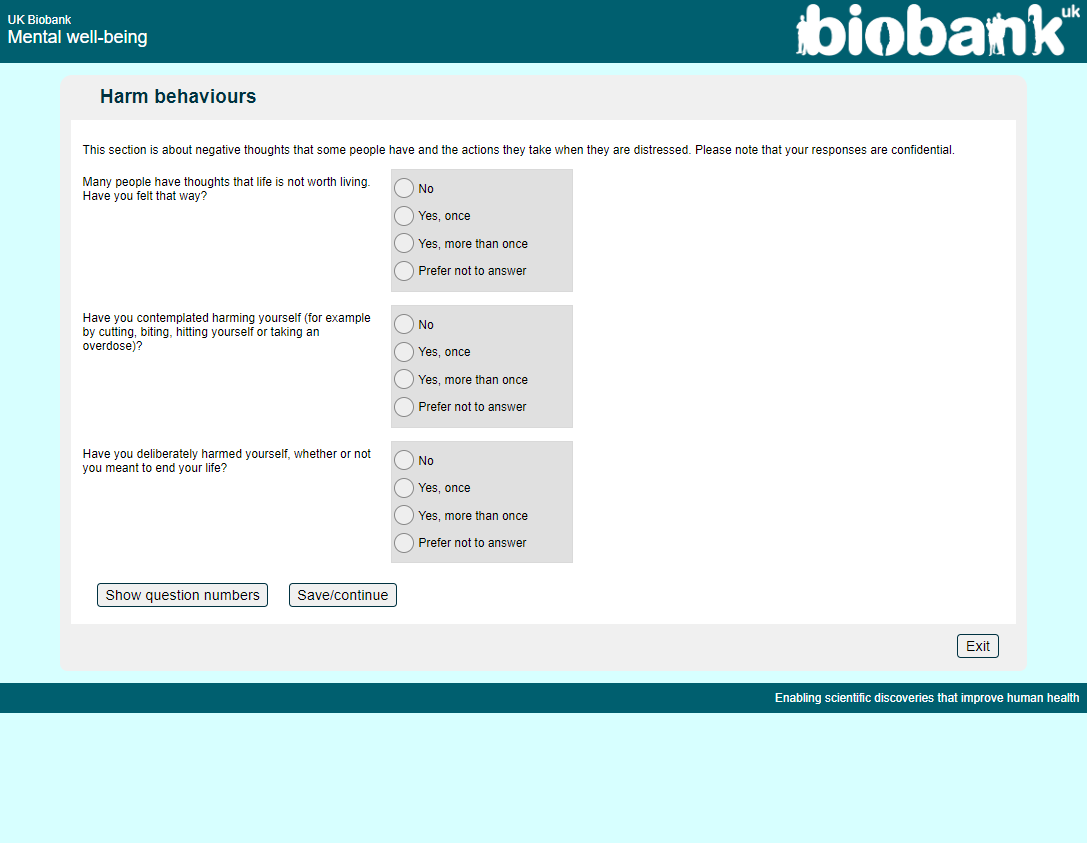This screenshot has width=1087, height=843.
Task: Mark 'Yes, more than once' for contemplated self-harm
Action: tap(404, 379)
